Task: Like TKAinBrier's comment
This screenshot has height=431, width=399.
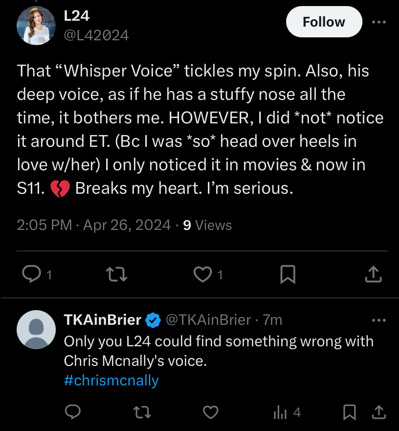Action: click(211, 412)
